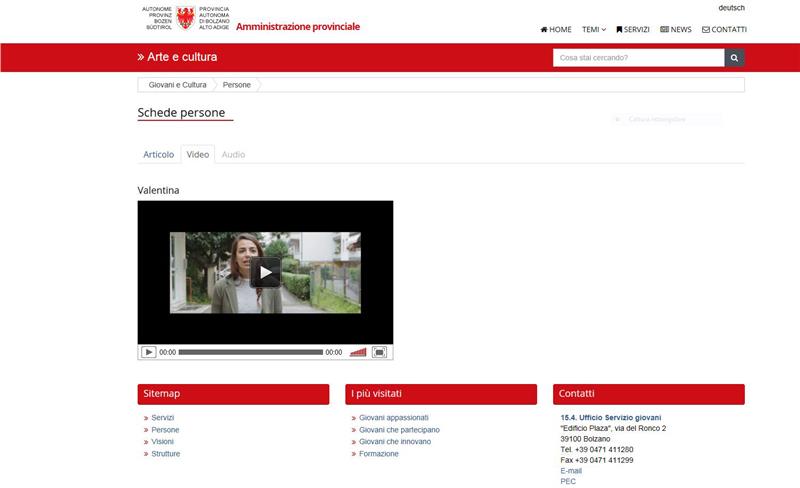800x488 pixels.
Task: Click the video progress seek bar
Action: point(250,352)
